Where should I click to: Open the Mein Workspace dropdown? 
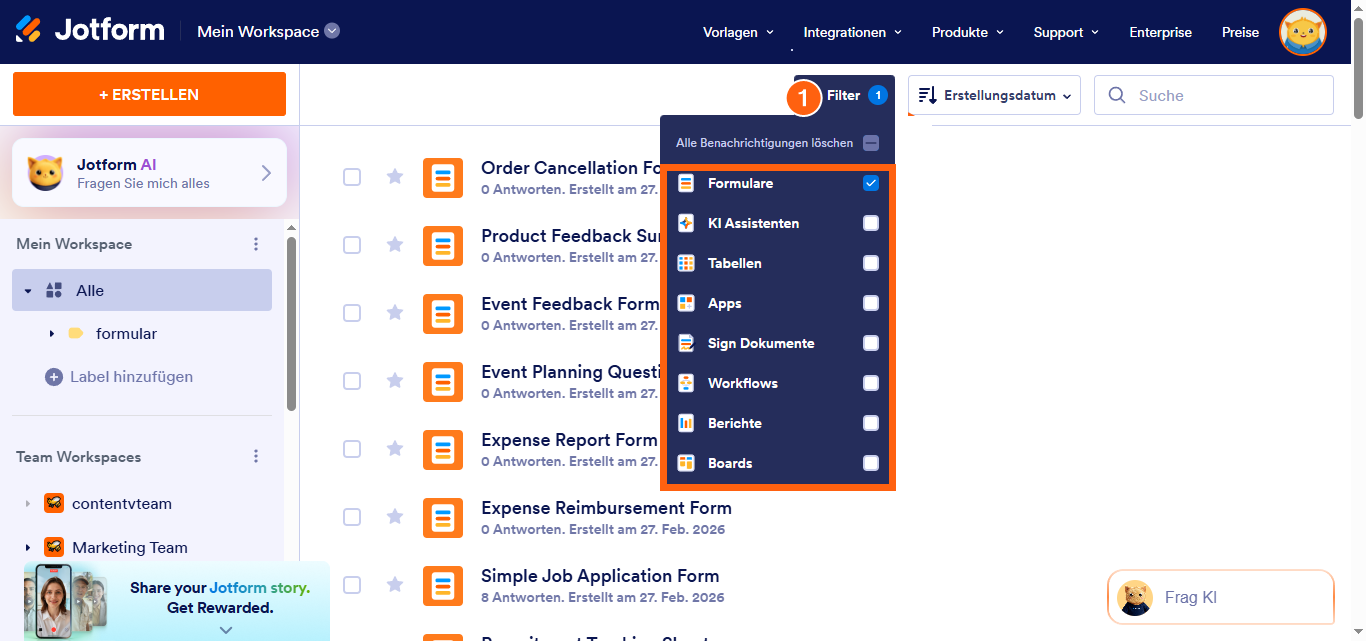330,31
